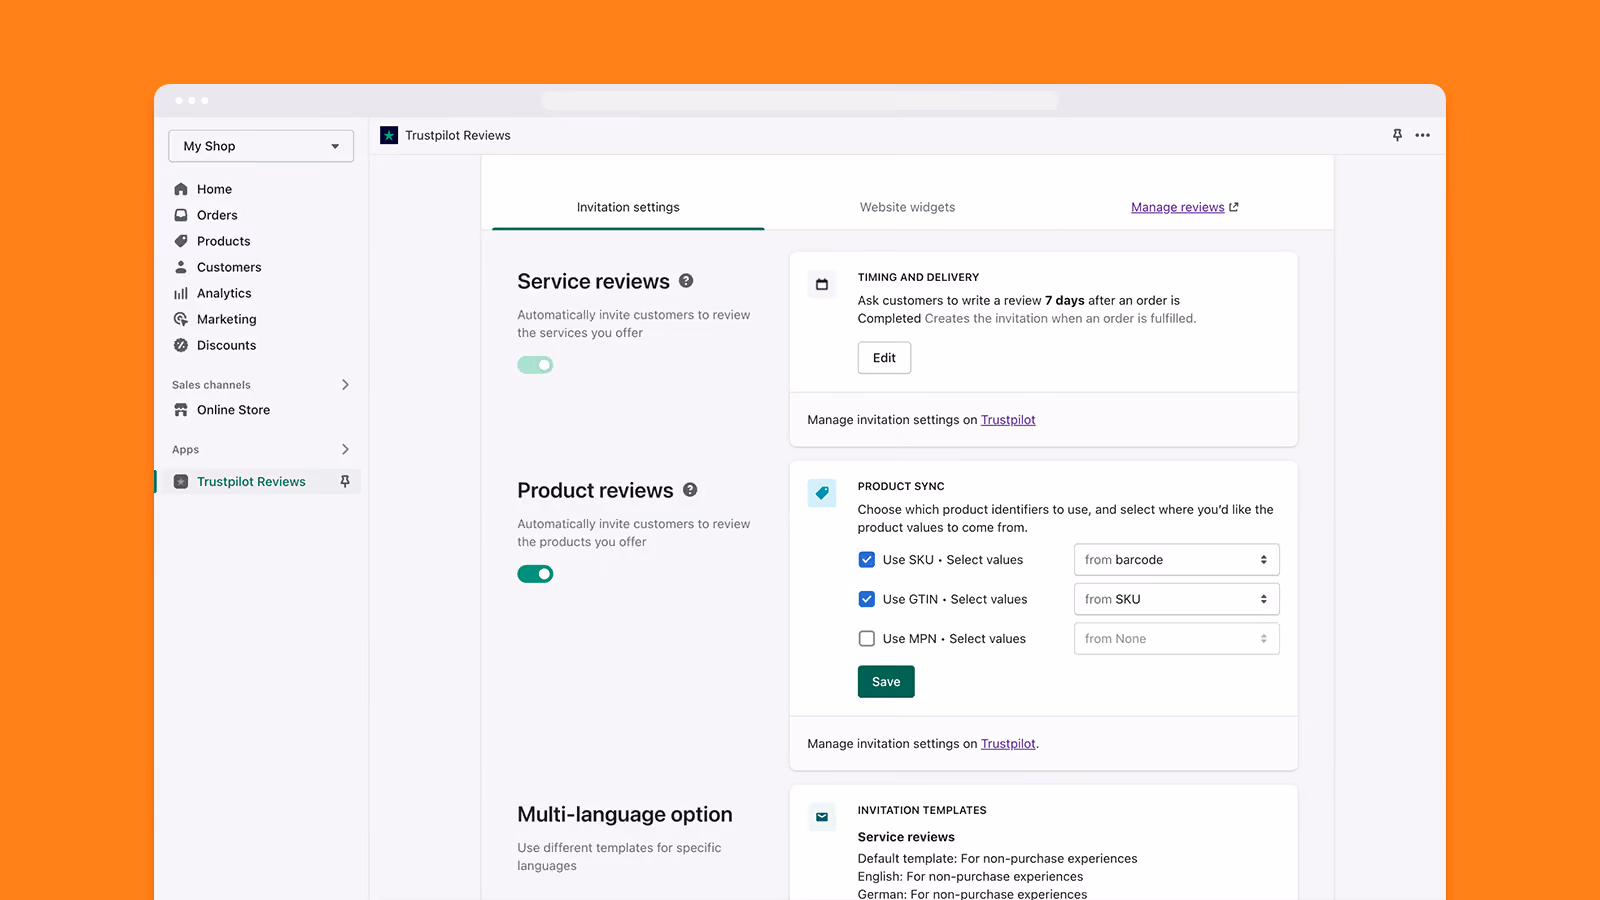Click the Products tag icon
Viewport: 1600px width, 900px height.
(x=181, y=241)
